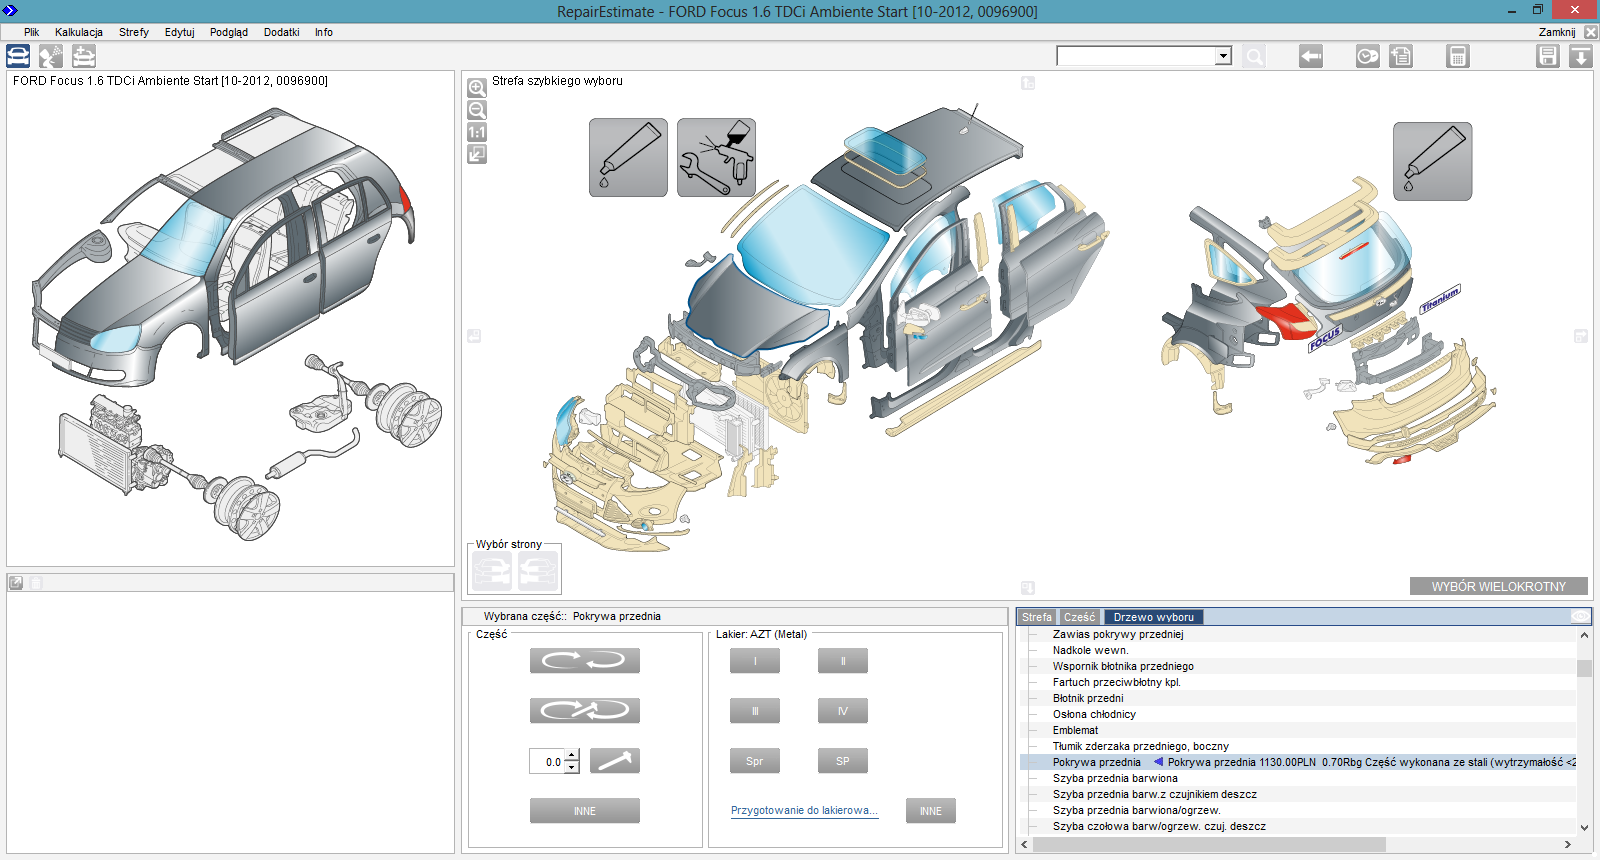Open the Edytuj menu
Image resolution: width=1600 pixels, height=860 pixels.
click(x=180, y=32)
